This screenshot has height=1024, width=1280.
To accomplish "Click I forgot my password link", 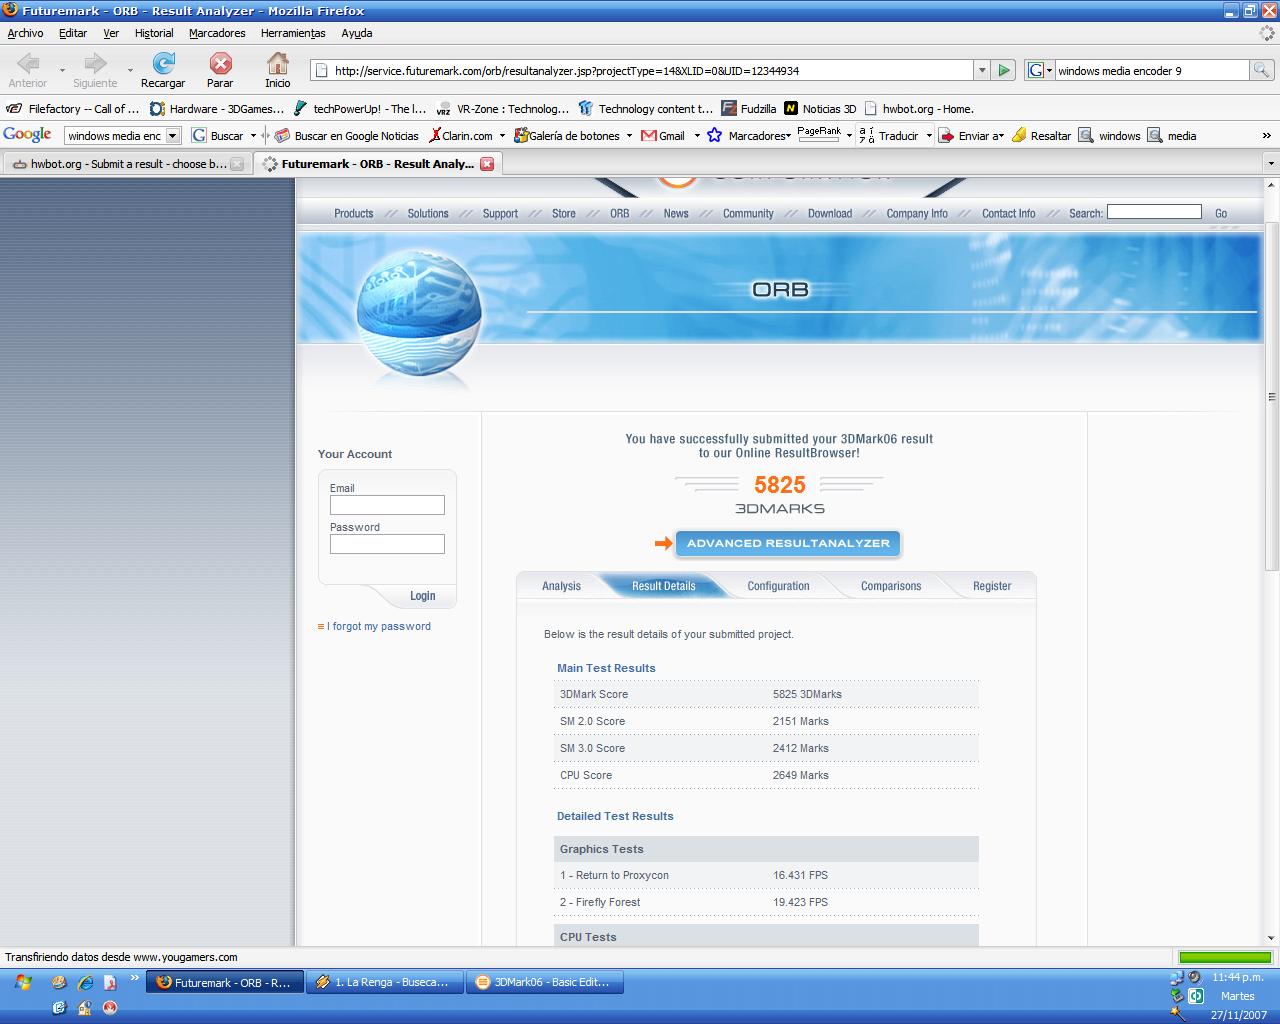I will pyautogui.click(x=381, y=626).
